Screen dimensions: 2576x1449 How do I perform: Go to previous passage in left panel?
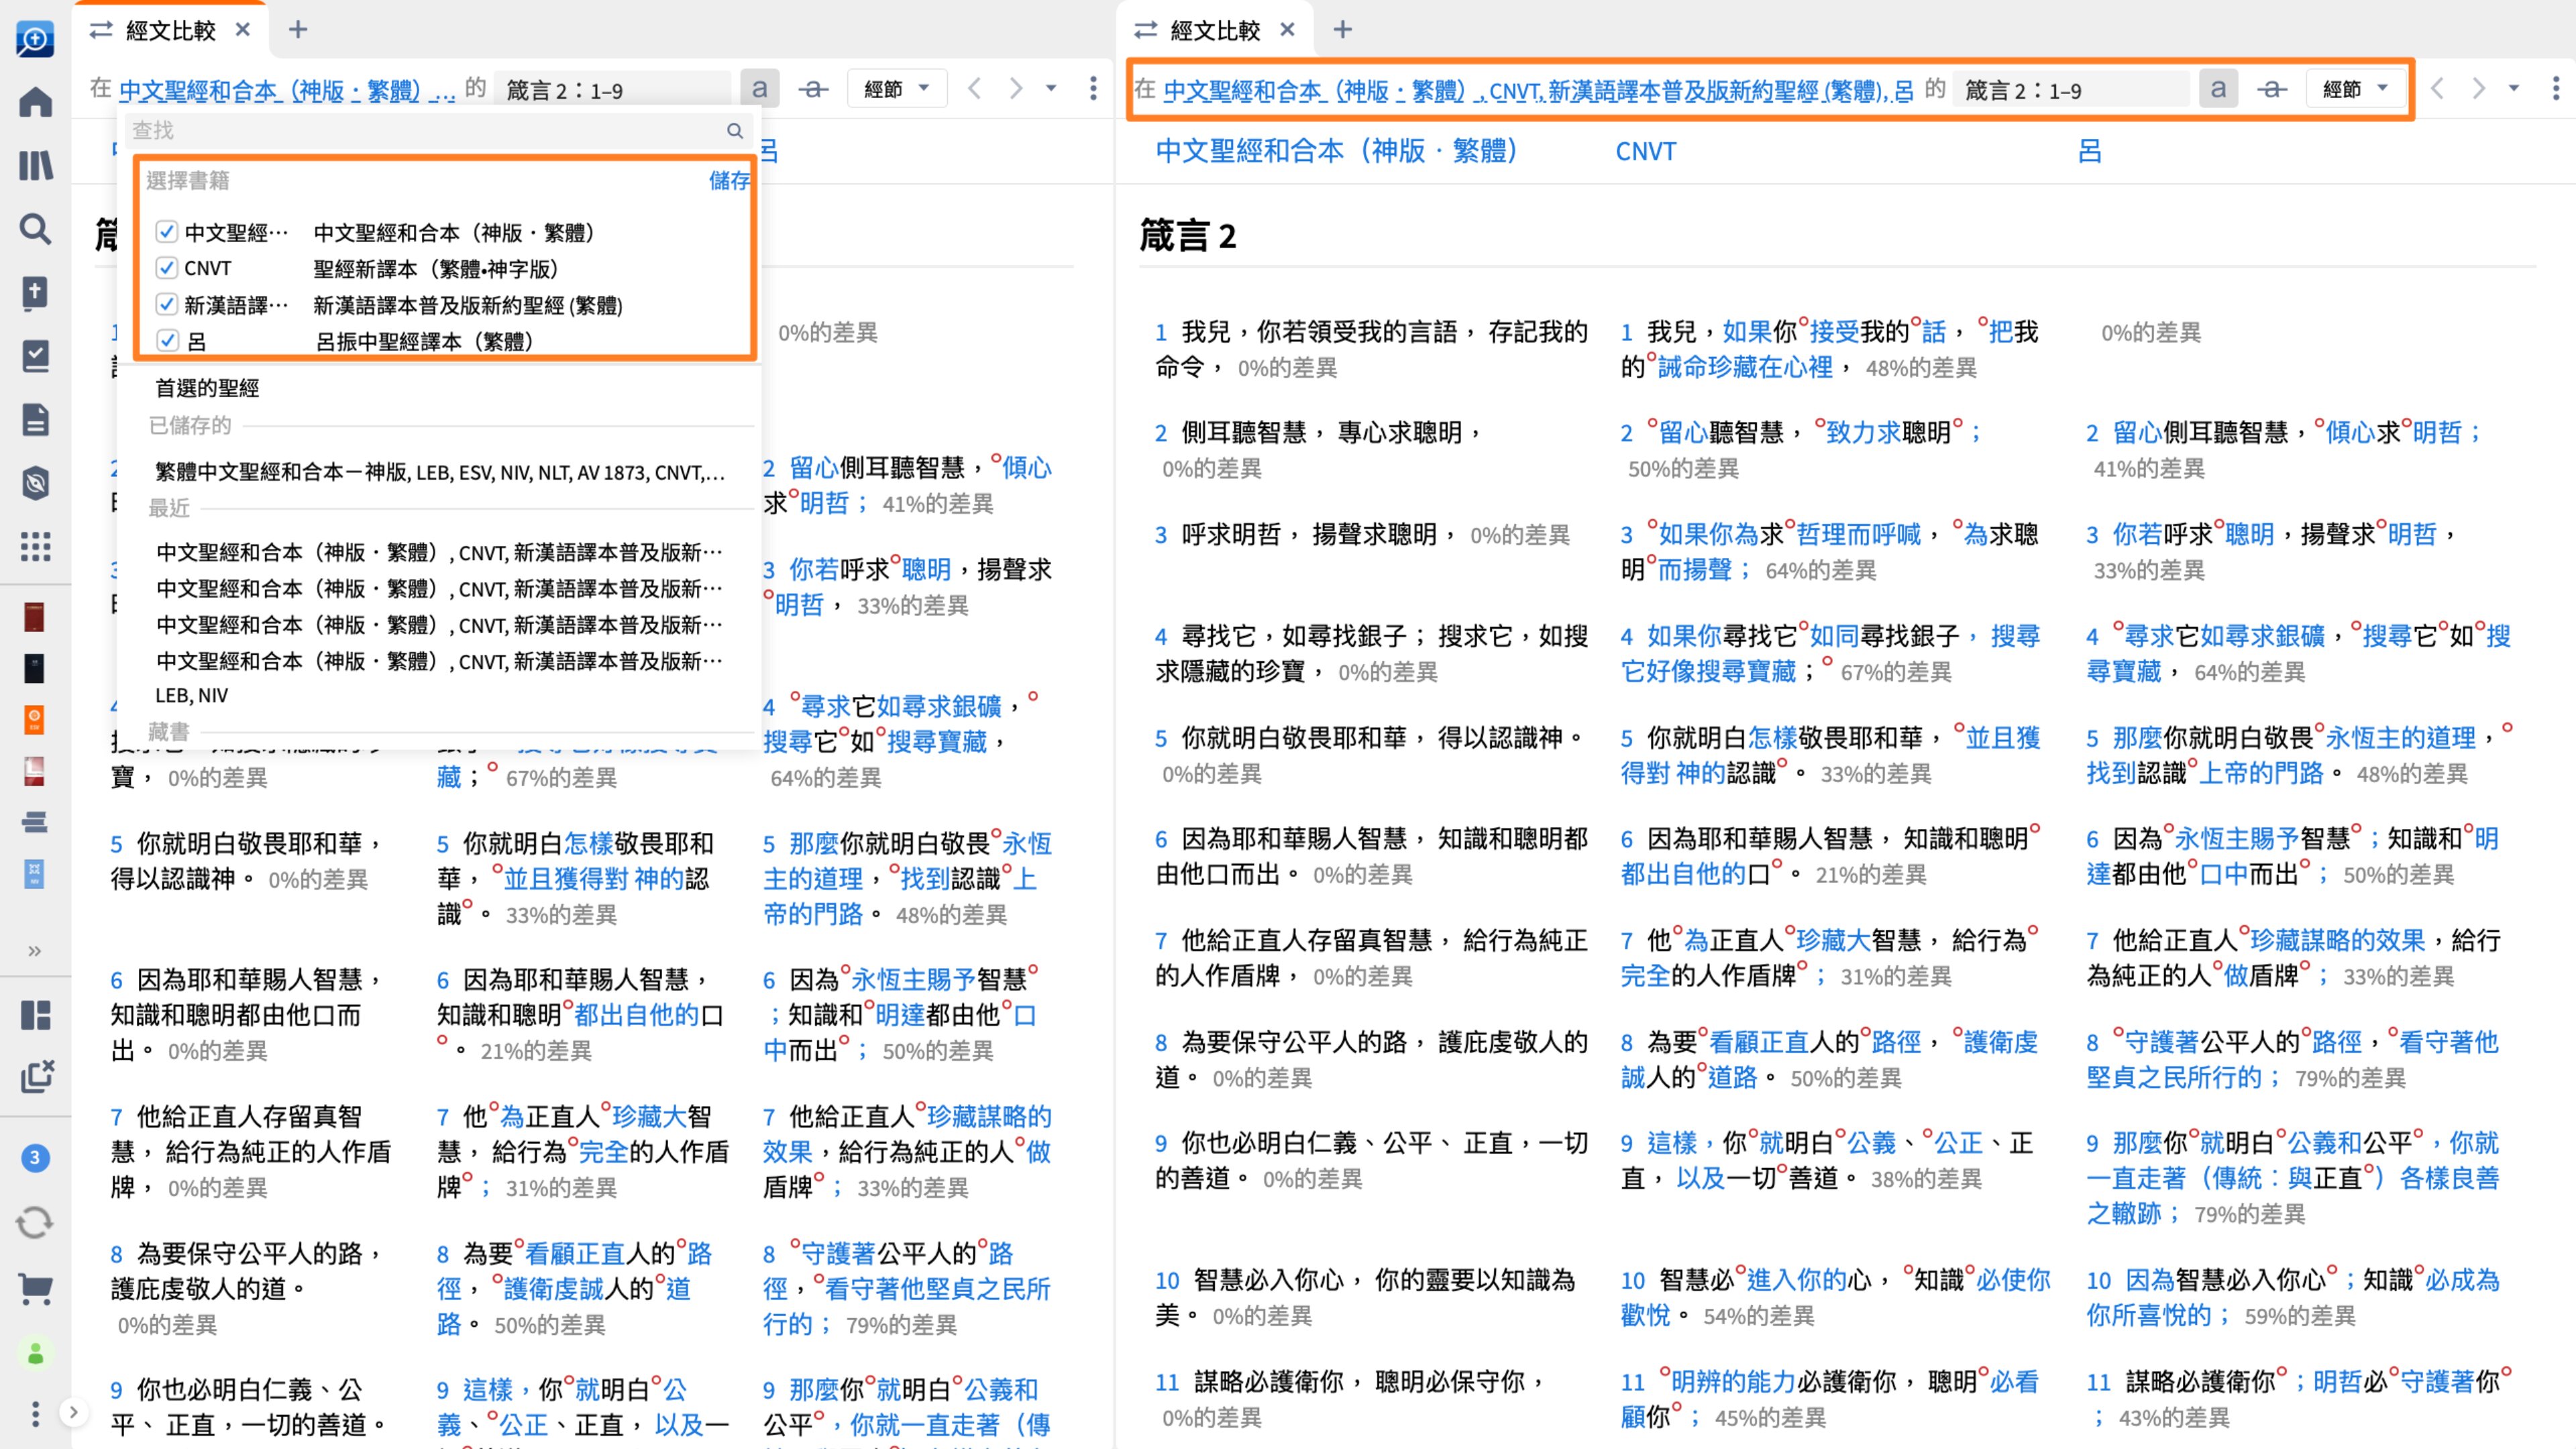tap(974, 88)
